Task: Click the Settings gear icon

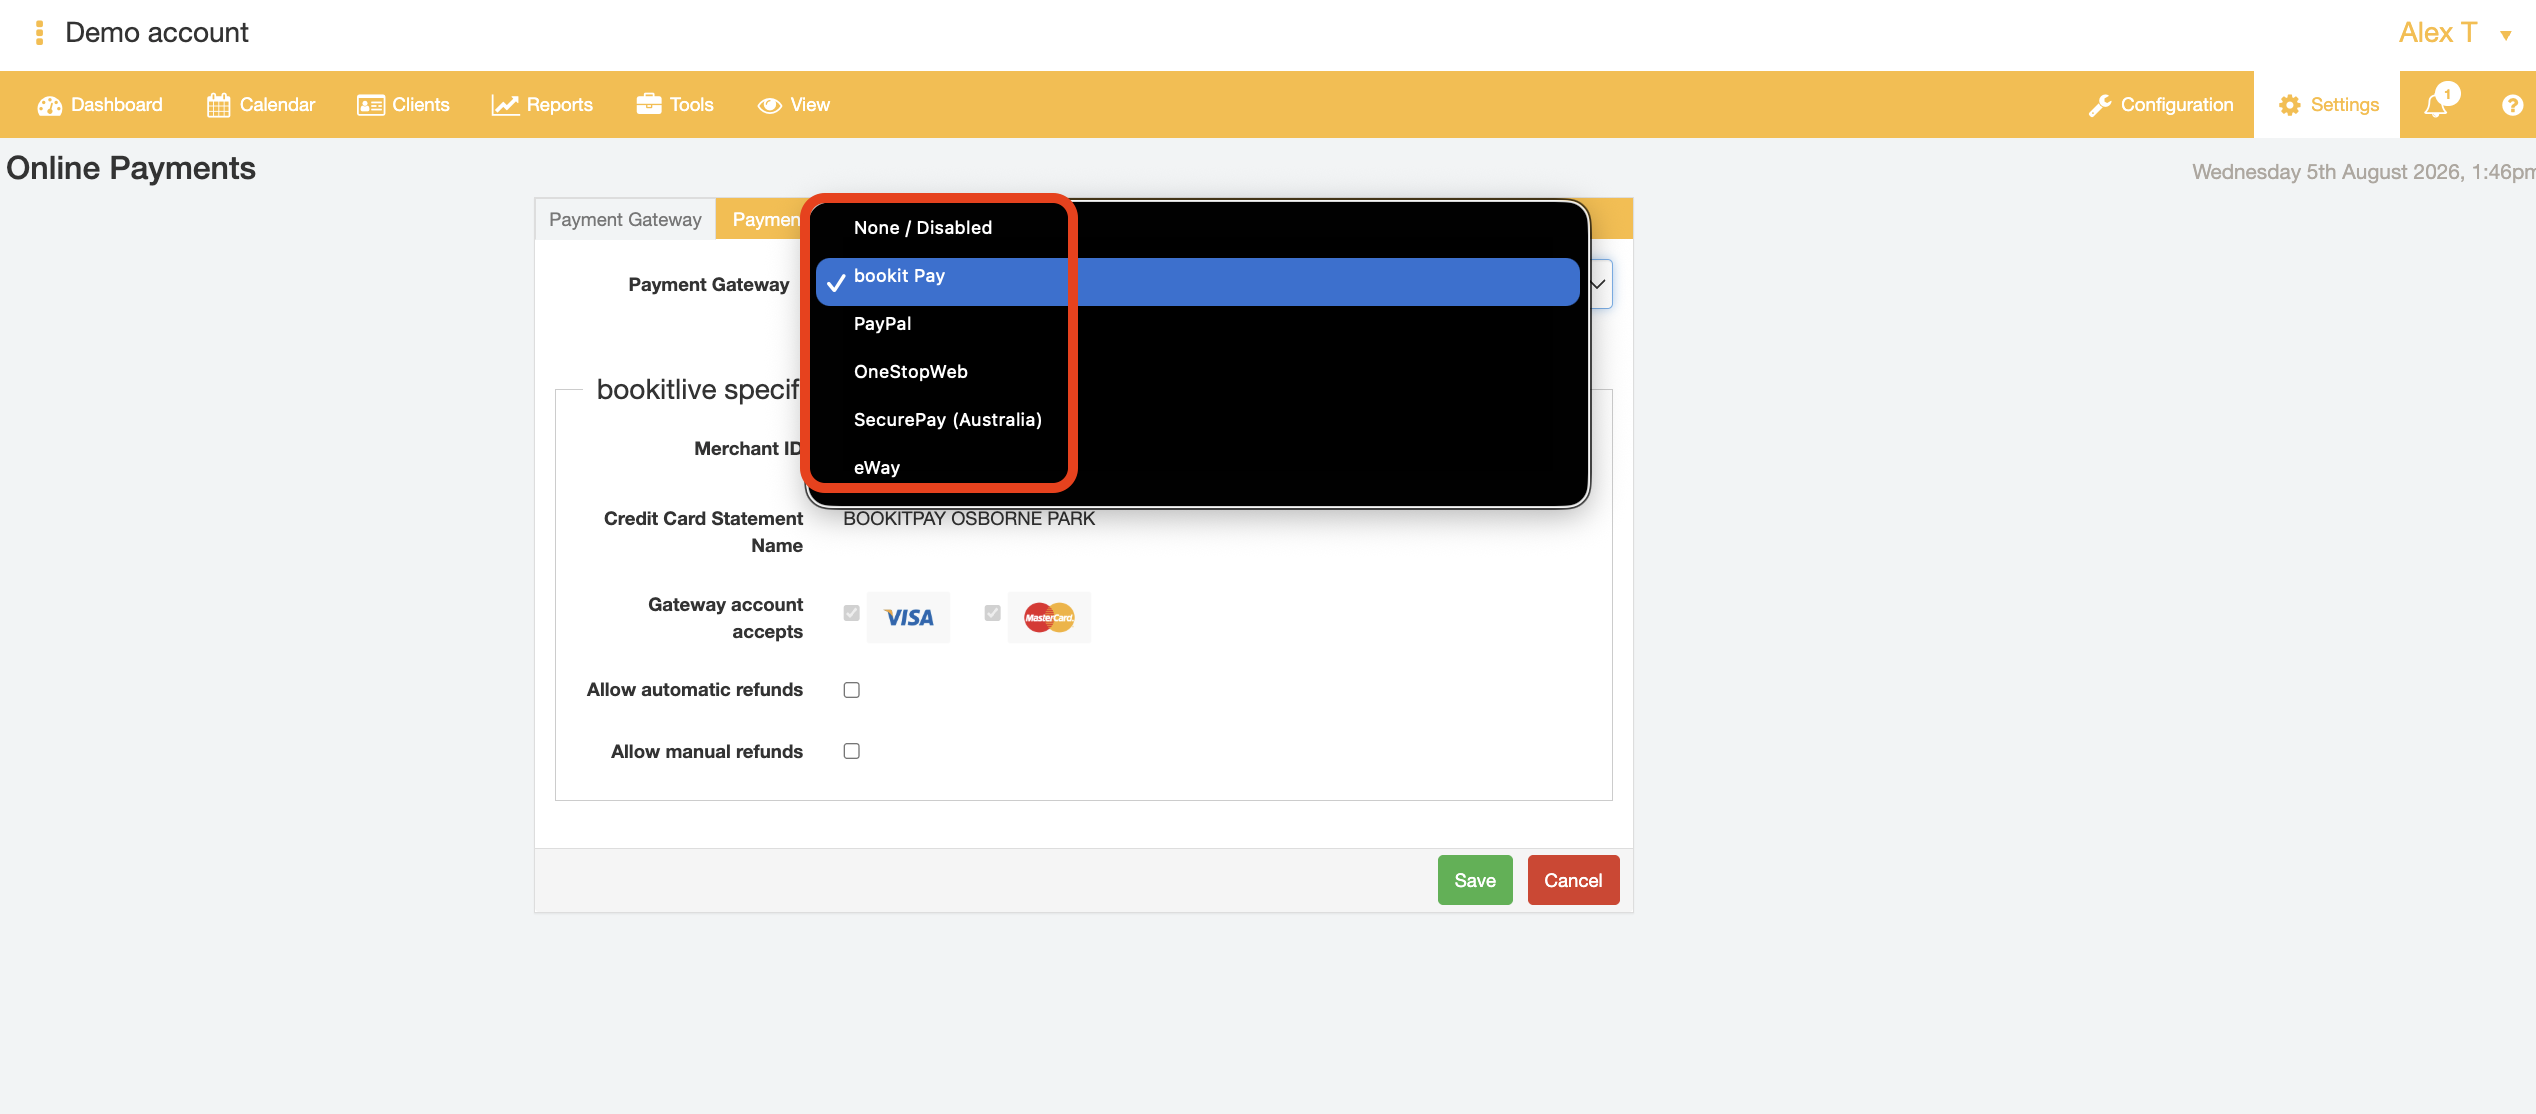Action: click(x=2290, y=105)
